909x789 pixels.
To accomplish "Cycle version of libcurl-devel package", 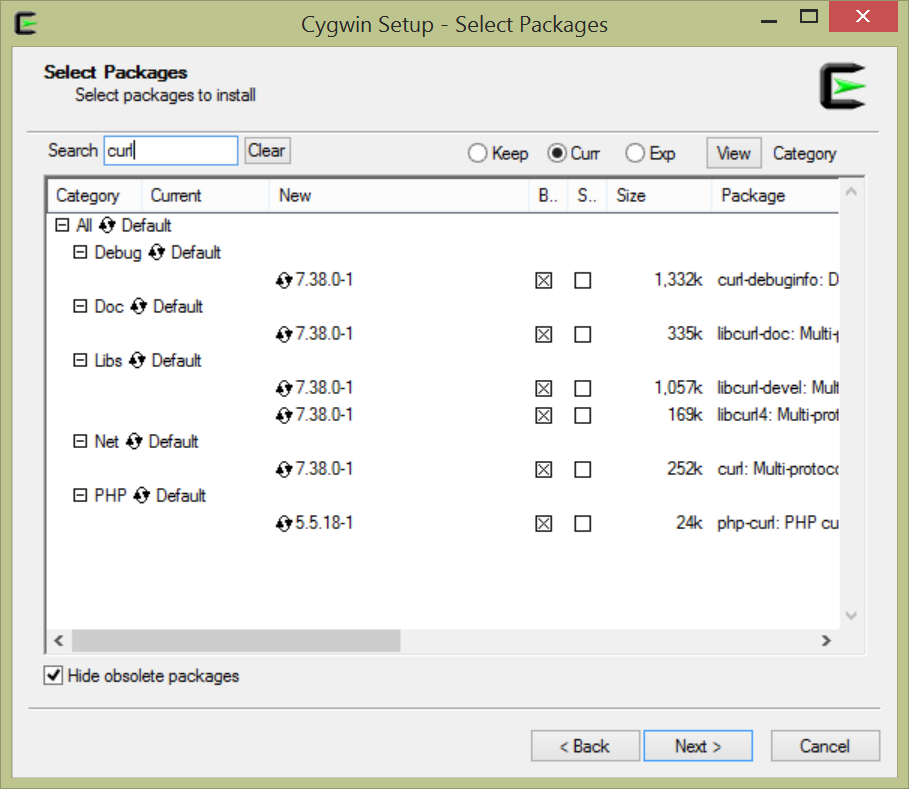I will click(x=283, y=388).
